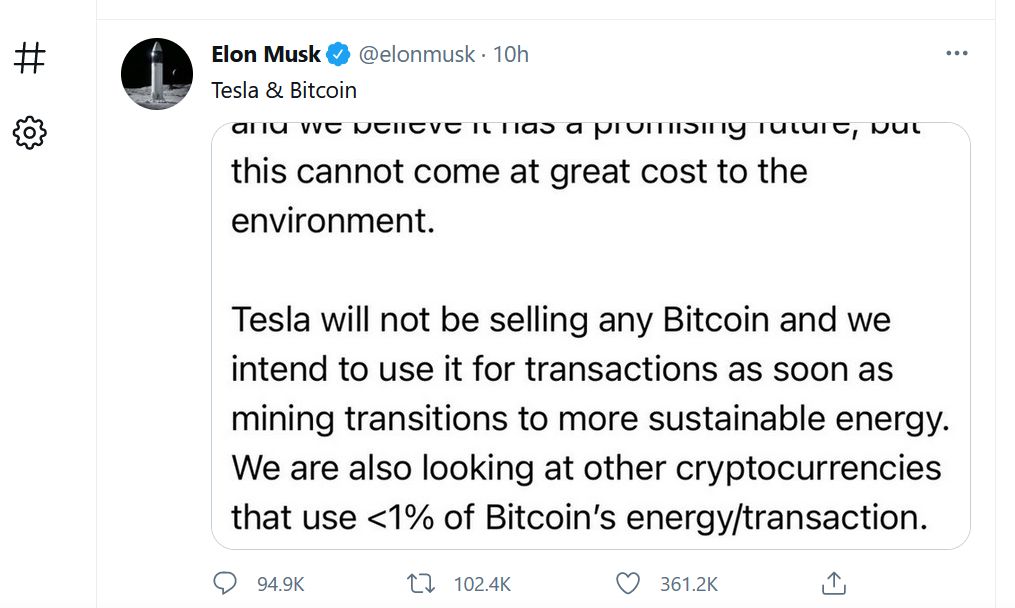
Task: Open Settings gear icon in sidebar
Action: click(x=30, y=133)
